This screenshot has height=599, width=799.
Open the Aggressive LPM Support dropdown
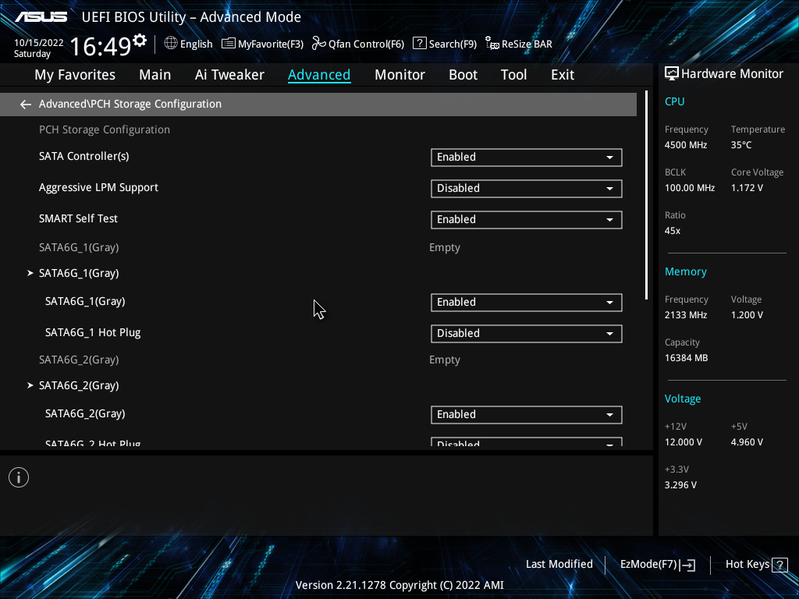[526, 188]
